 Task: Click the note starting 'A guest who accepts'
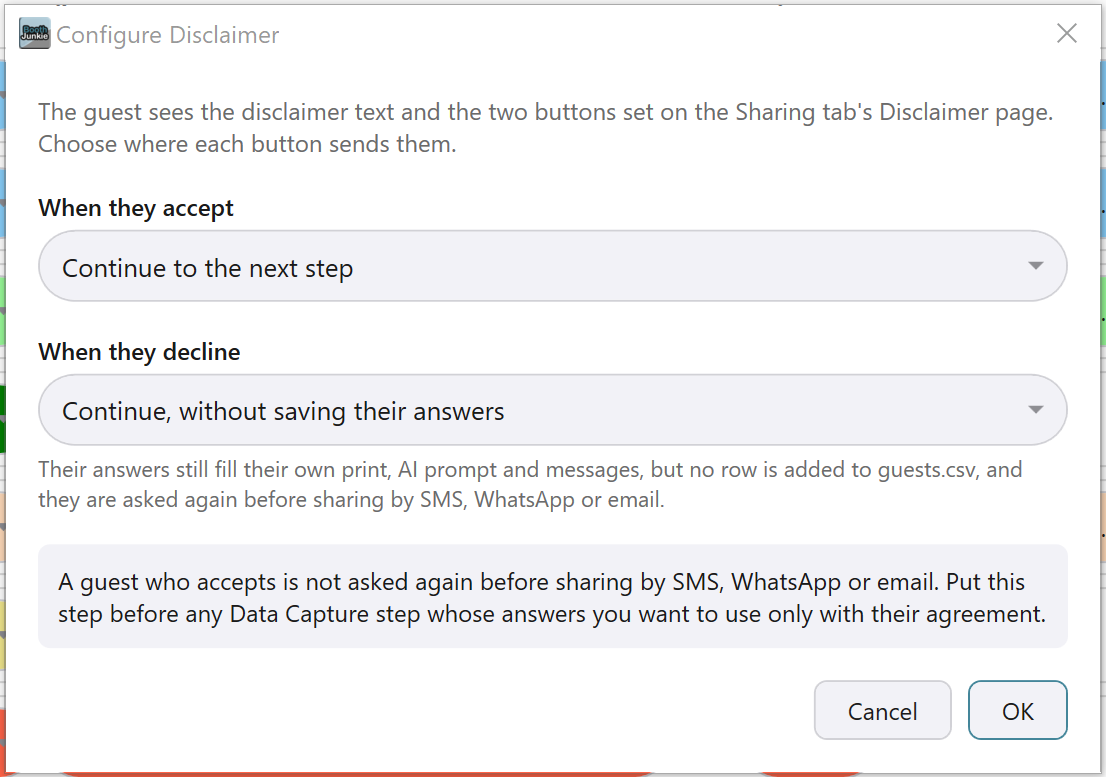tap(552, 597)
